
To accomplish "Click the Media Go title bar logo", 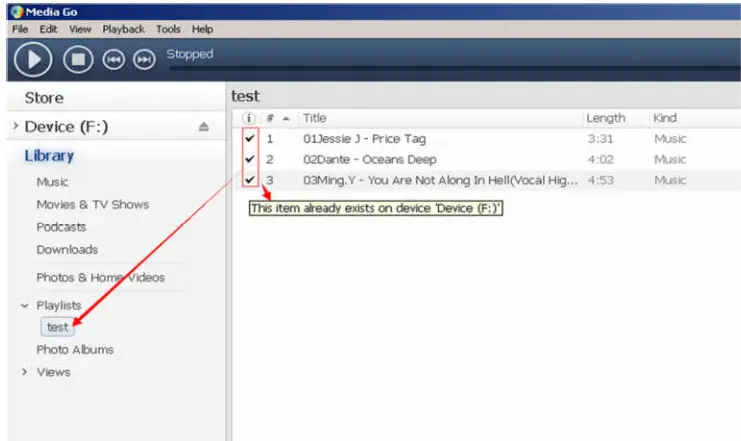I will (17, 12).
